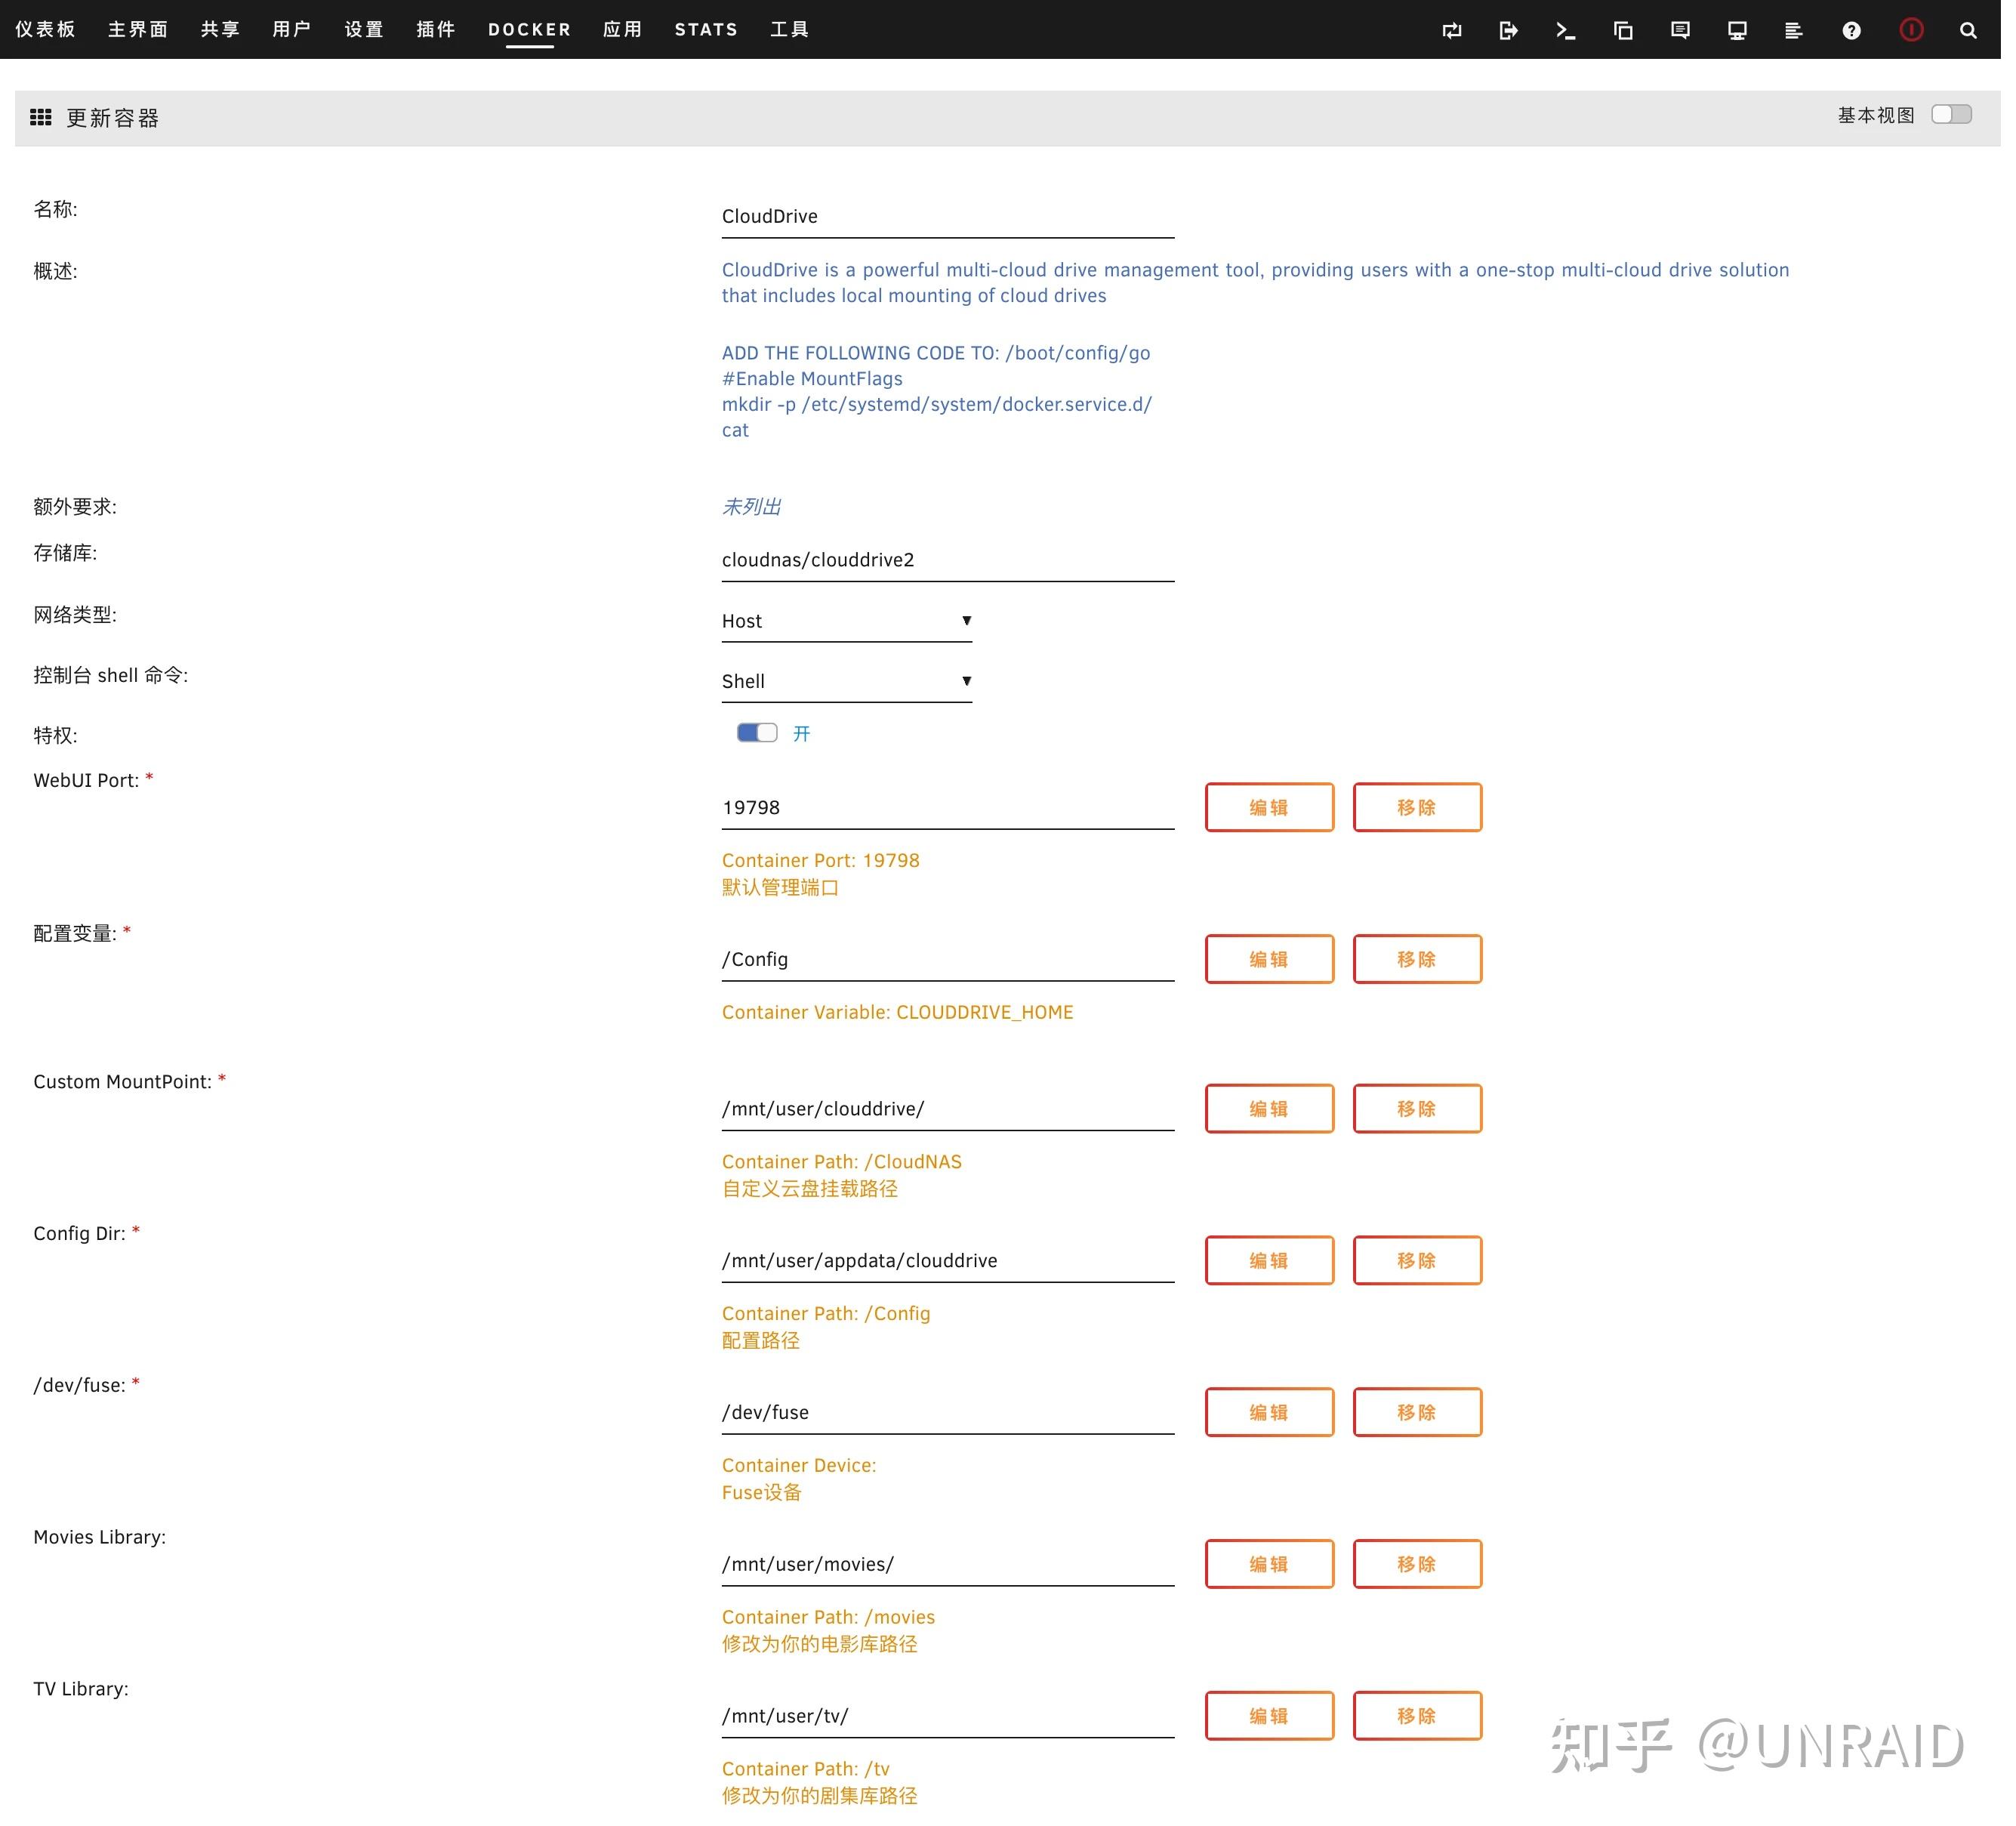Turn off the 特权 privileged switch
The height and width of the screenshot is (1826, 2016).
click(757, 733)
